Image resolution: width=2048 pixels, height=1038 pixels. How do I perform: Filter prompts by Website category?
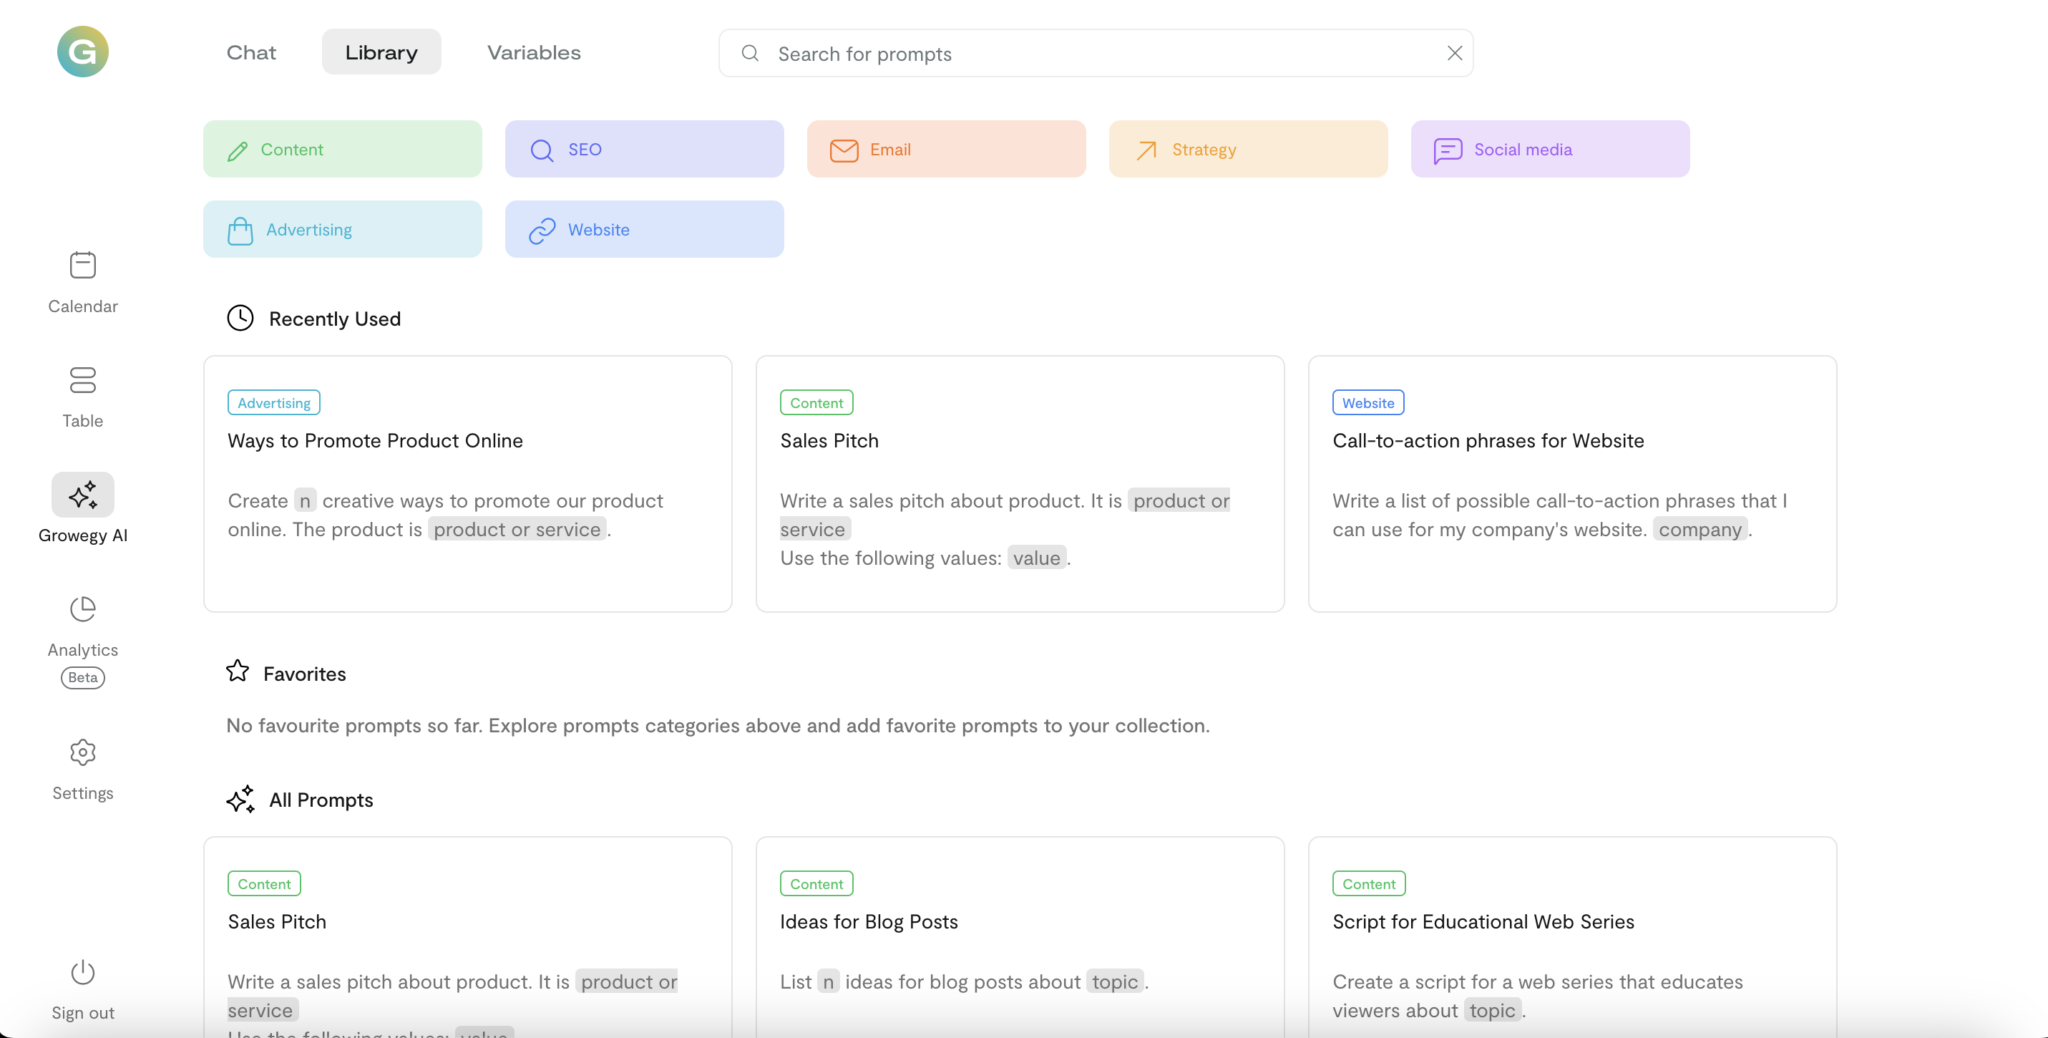pos(644,229)
